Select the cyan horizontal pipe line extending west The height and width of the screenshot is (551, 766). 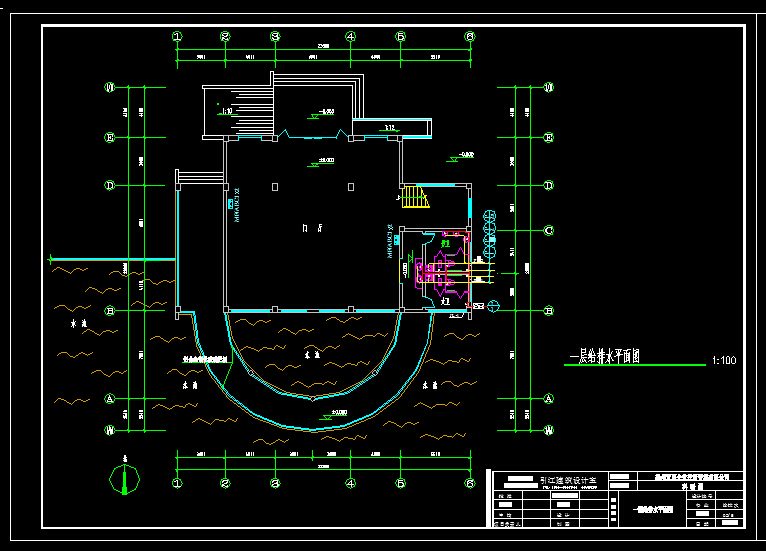click(113, 259)
